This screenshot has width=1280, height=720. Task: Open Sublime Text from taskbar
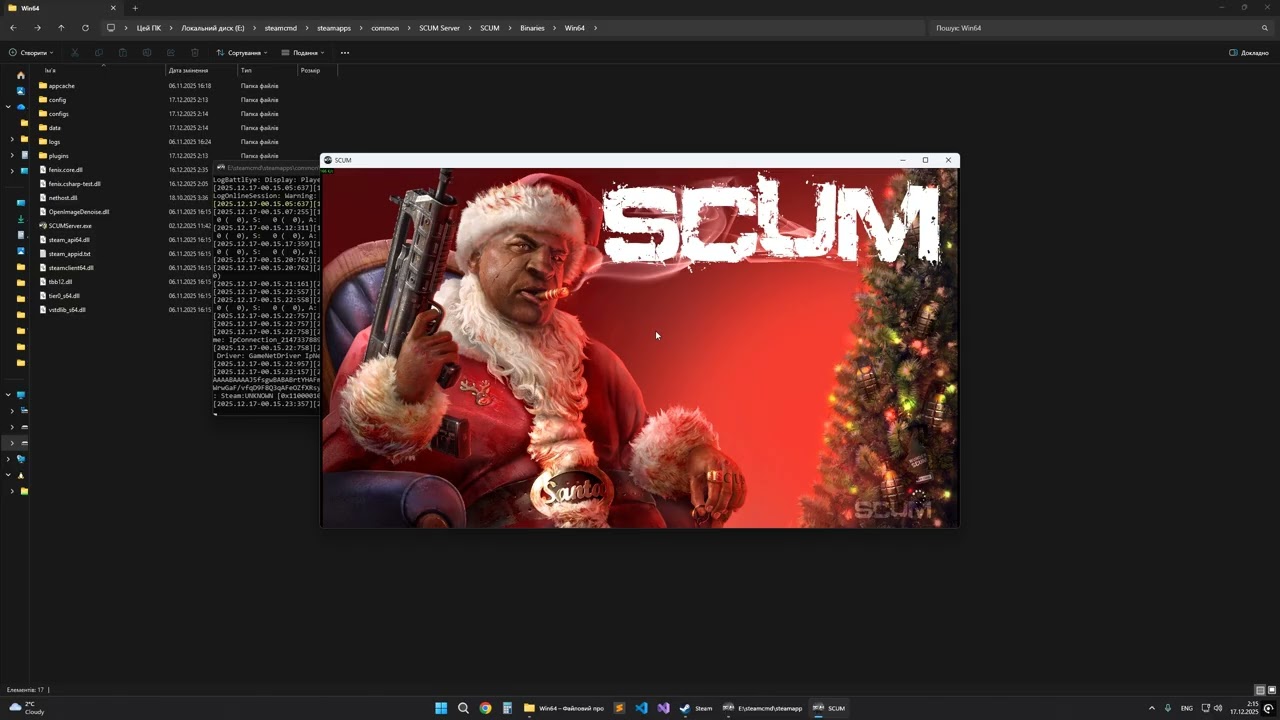tap(619, 708)
